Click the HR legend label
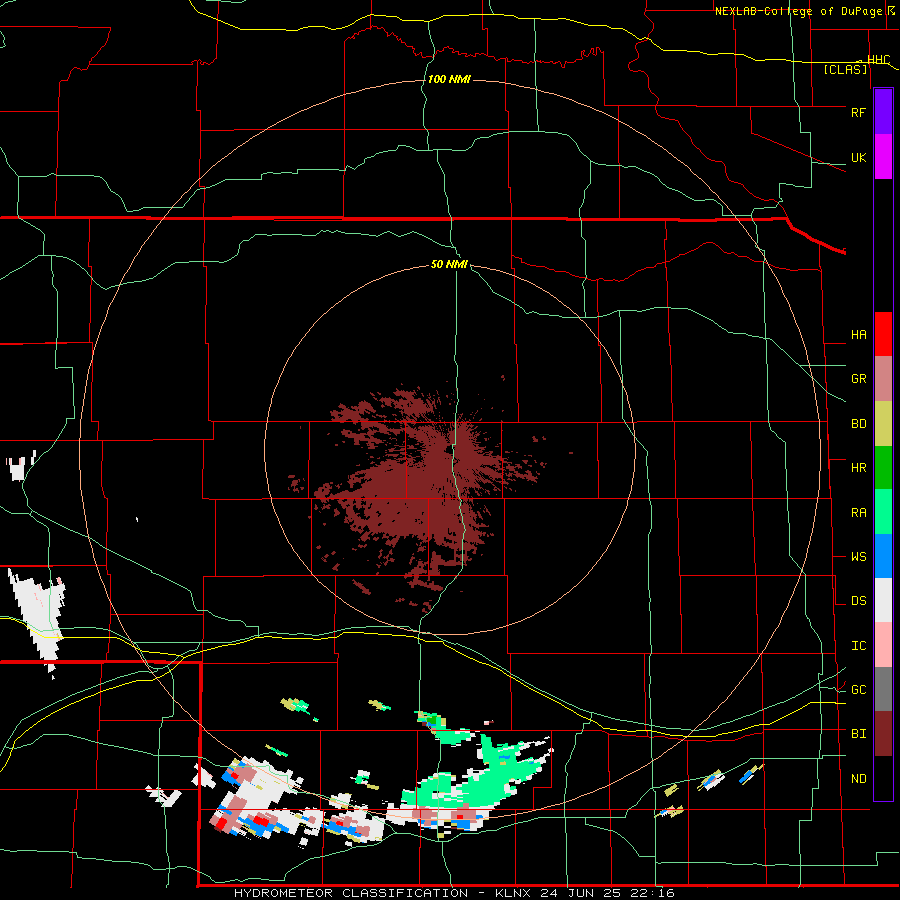This screenshot has width=900, height=900. point(858,468)
